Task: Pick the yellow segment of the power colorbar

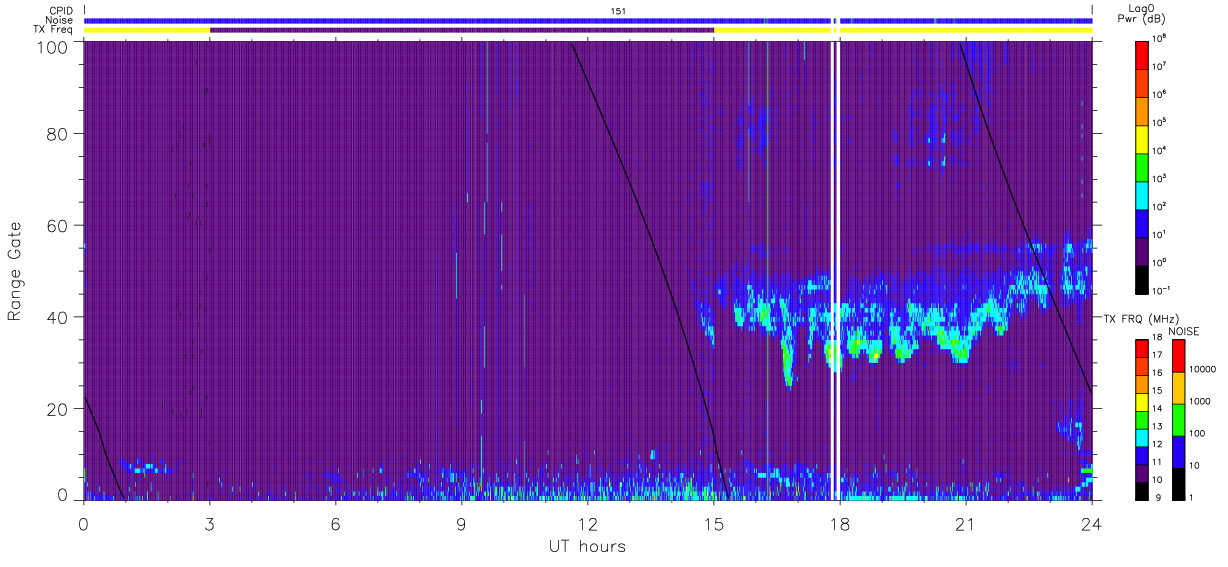Action: (x=1143, y=137)
